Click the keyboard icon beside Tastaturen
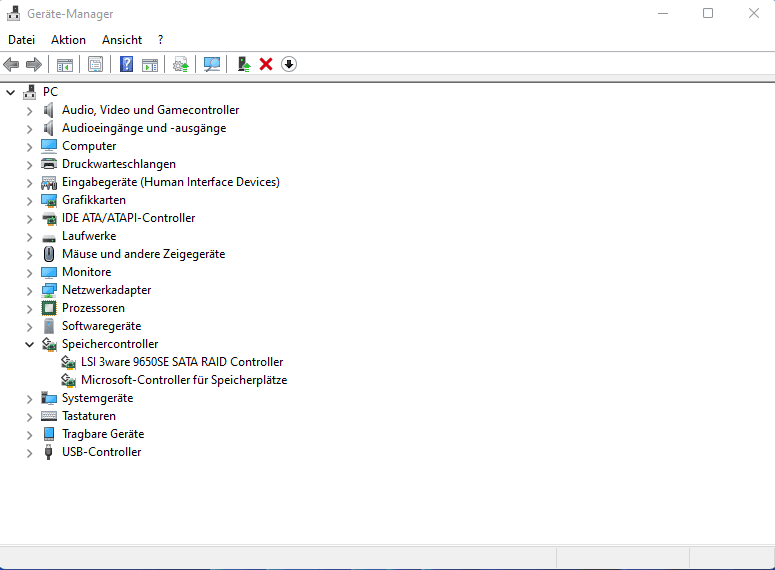This screenshot has width=775, height=570. [x=48, y=416]
